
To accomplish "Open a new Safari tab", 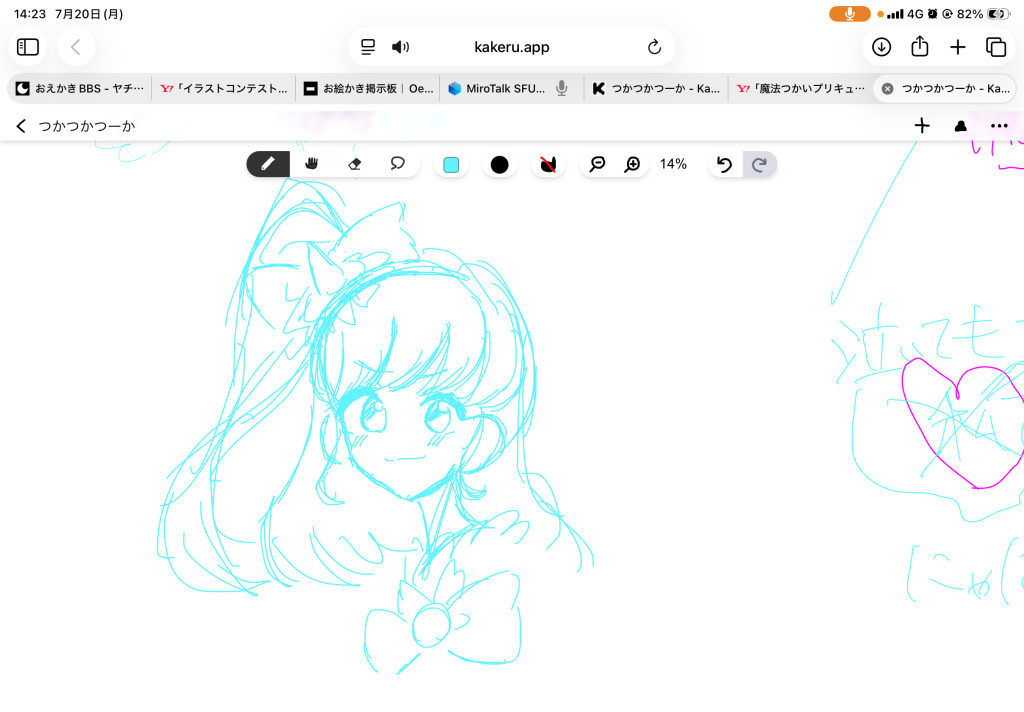I will point(957,47).
